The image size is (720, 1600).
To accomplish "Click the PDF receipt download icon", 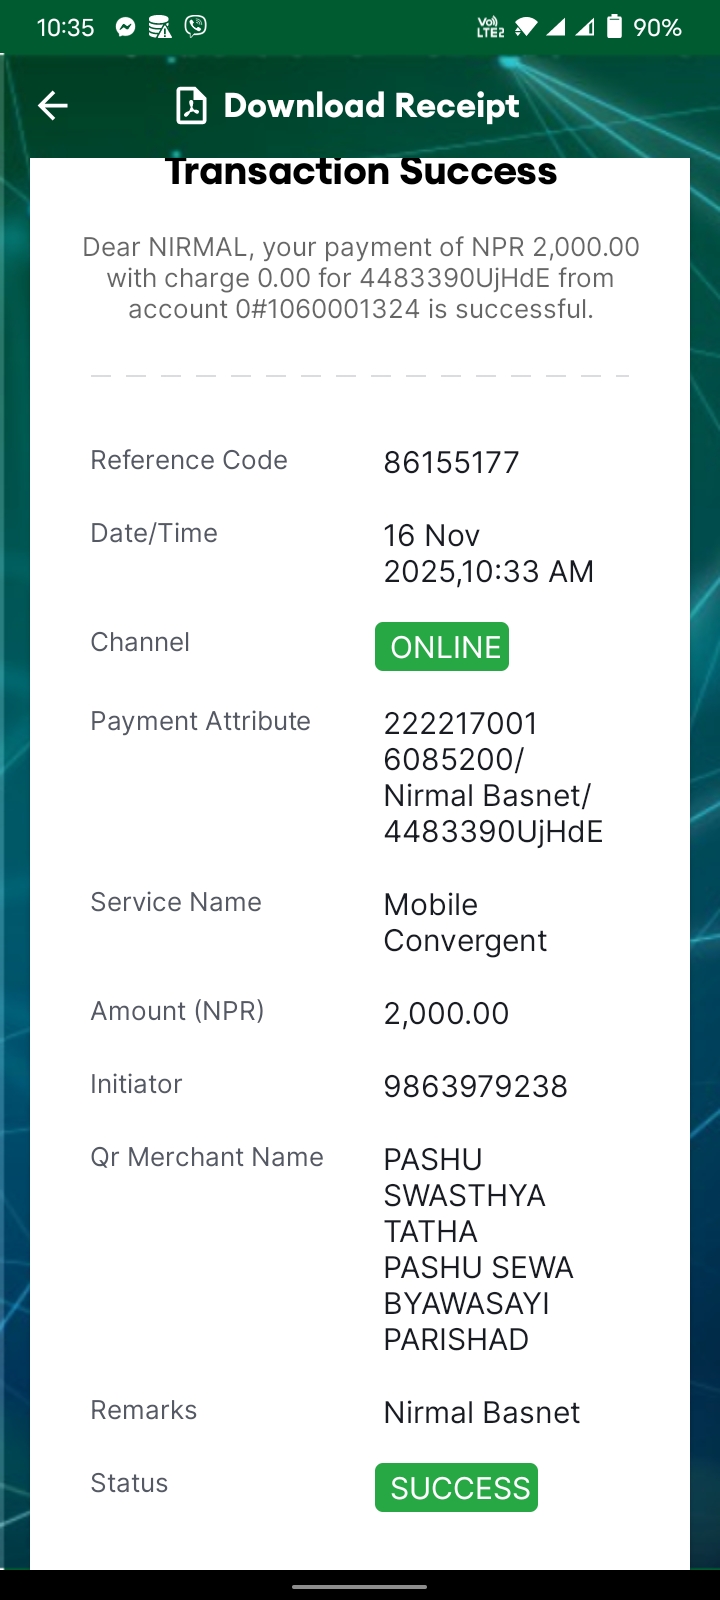I will pyautogui.click(x=191, y=105).
